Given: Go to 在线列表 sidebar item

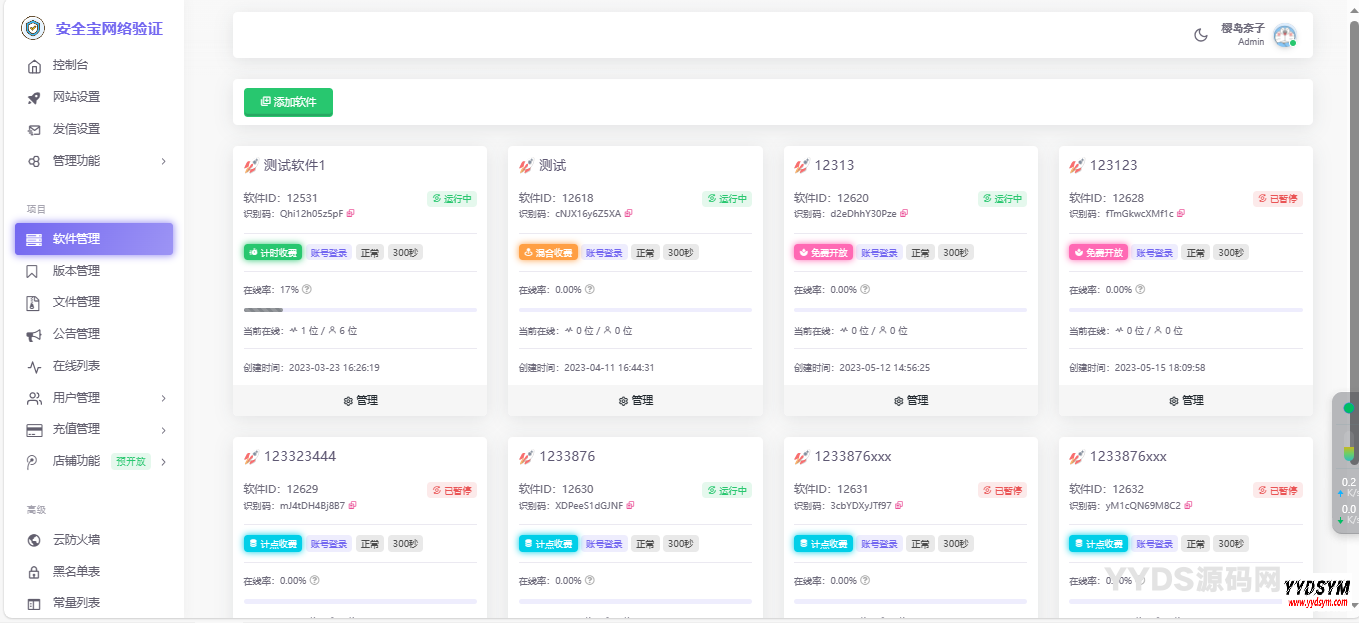Looking at the screenshot, I should tap(76, 366).
